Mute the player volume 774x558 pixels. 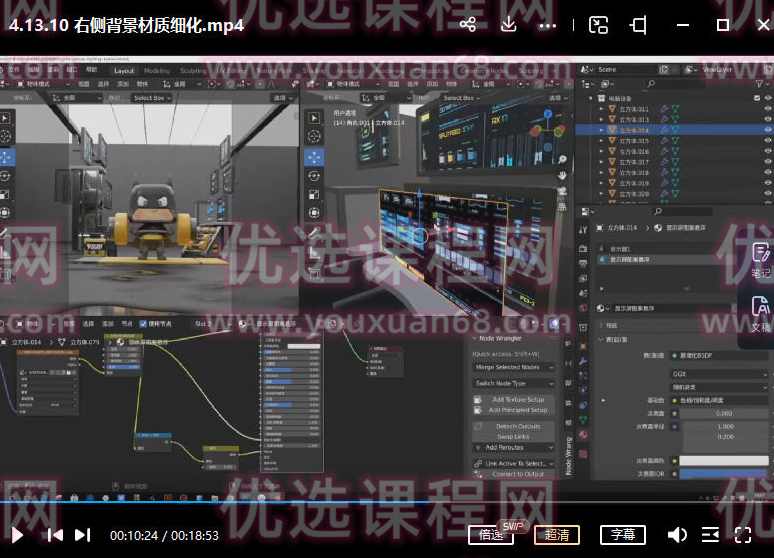tap(677, 535)
